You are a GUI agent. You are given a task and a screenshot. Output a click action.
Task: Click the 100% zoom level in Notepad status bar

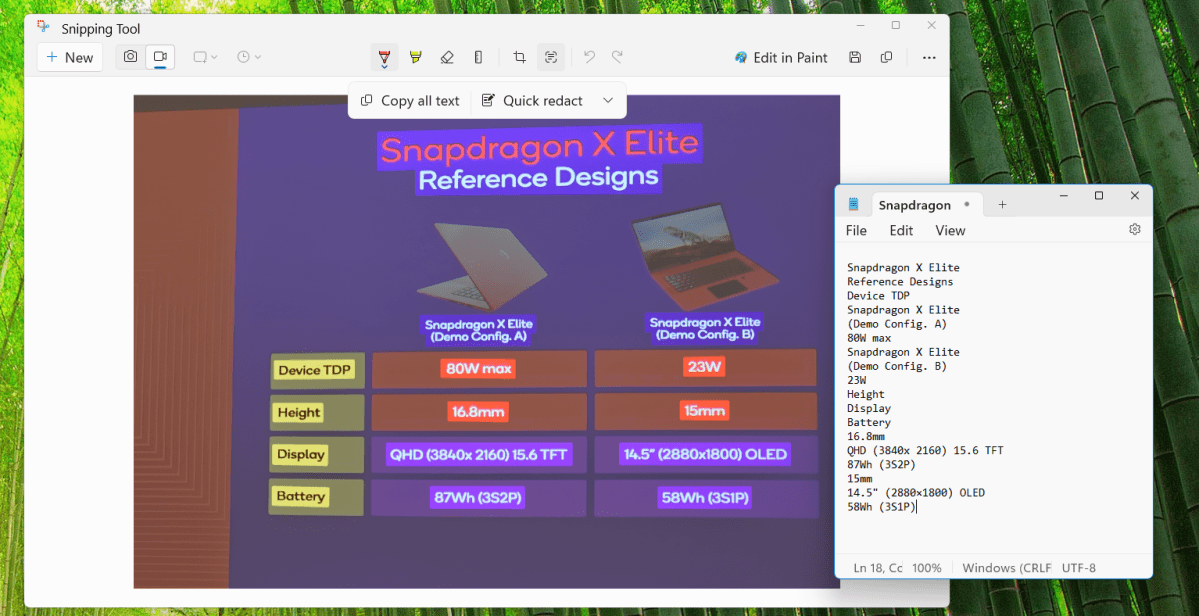927,568
